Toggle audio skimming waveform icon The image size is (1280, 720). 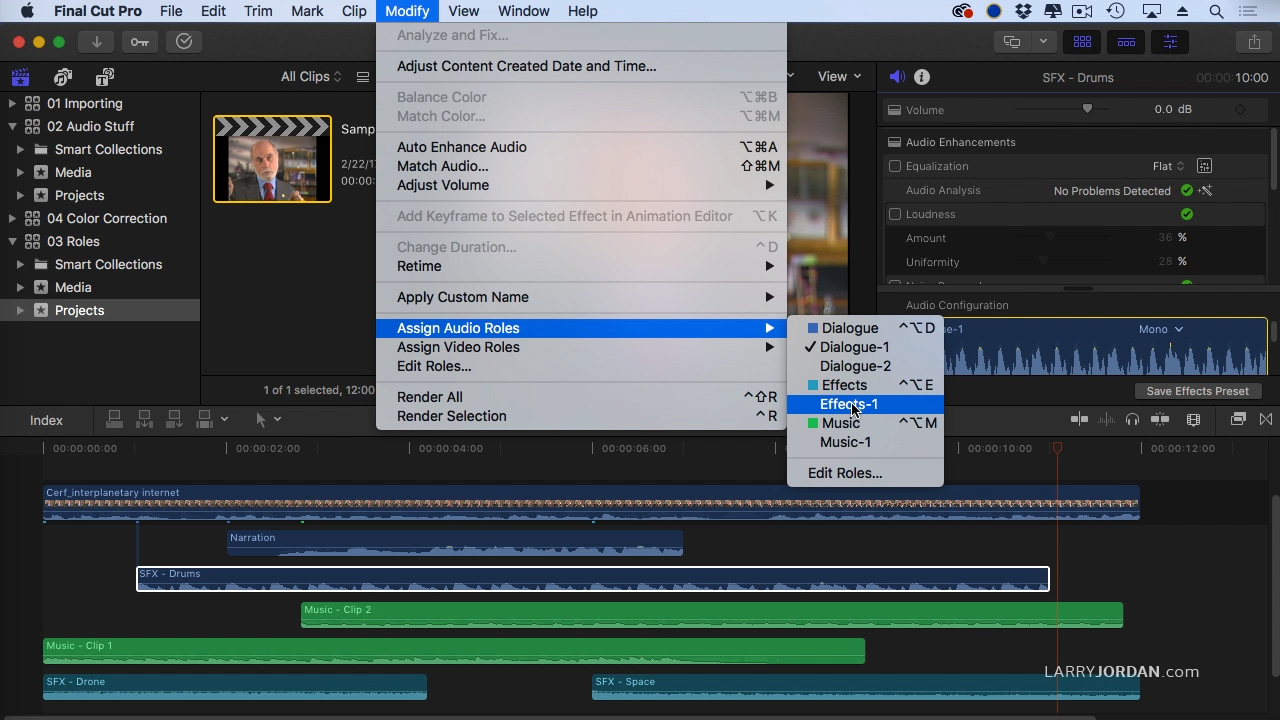[x=1107, y=420]
